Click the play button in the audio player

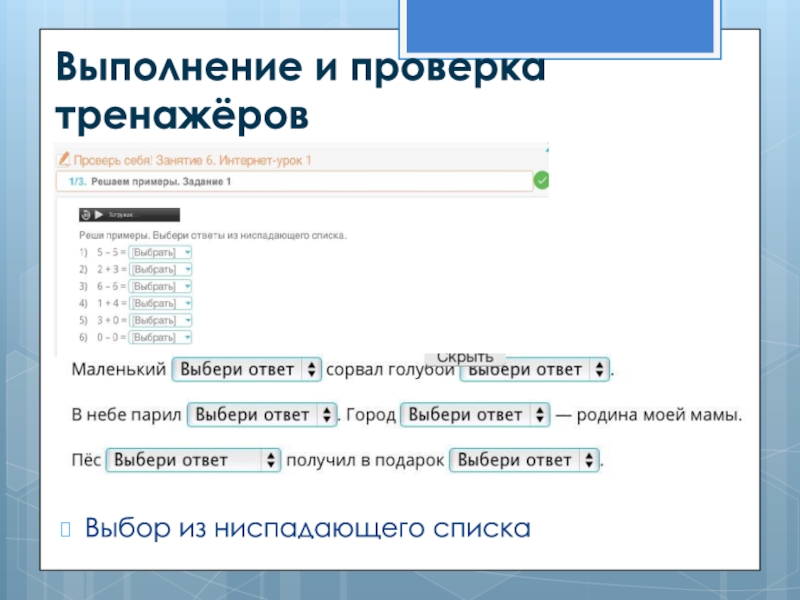point(99,215)
